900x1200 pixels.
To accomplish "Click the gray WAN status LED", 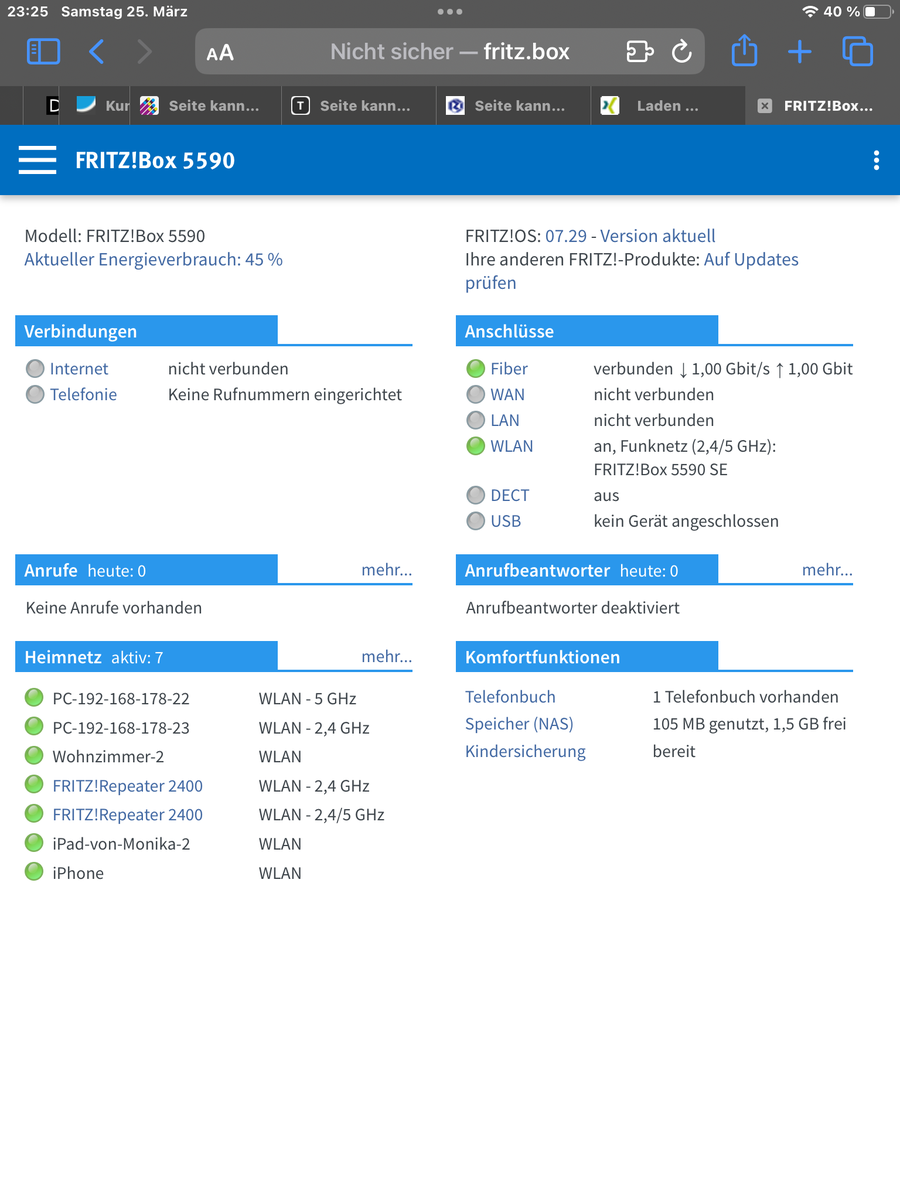I will click(476, 395).
